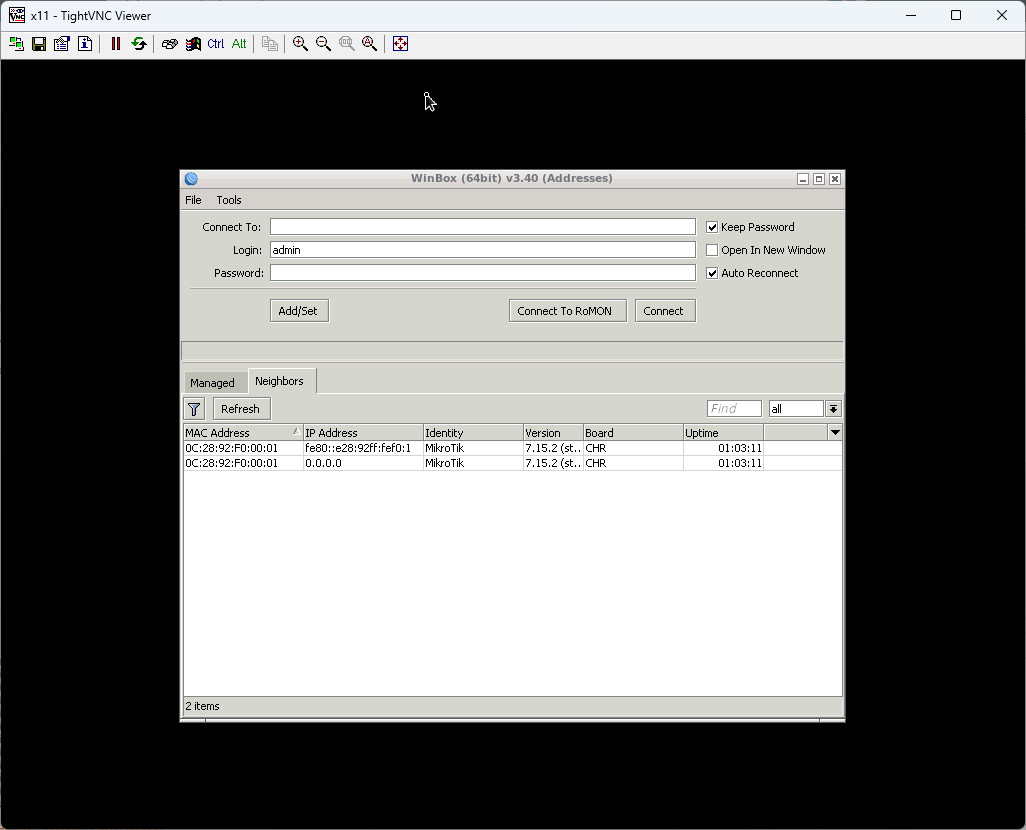Enable Open In New Window

[712, 249]
